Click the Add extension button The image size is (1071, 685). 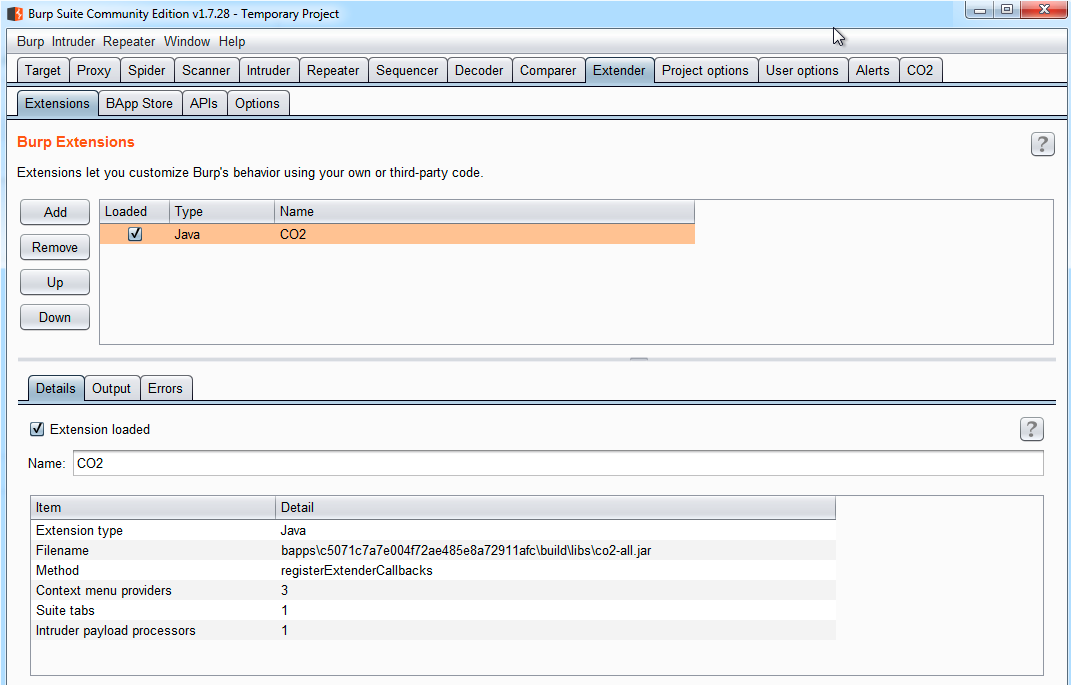pyautogui.click(x=55, y=212)
